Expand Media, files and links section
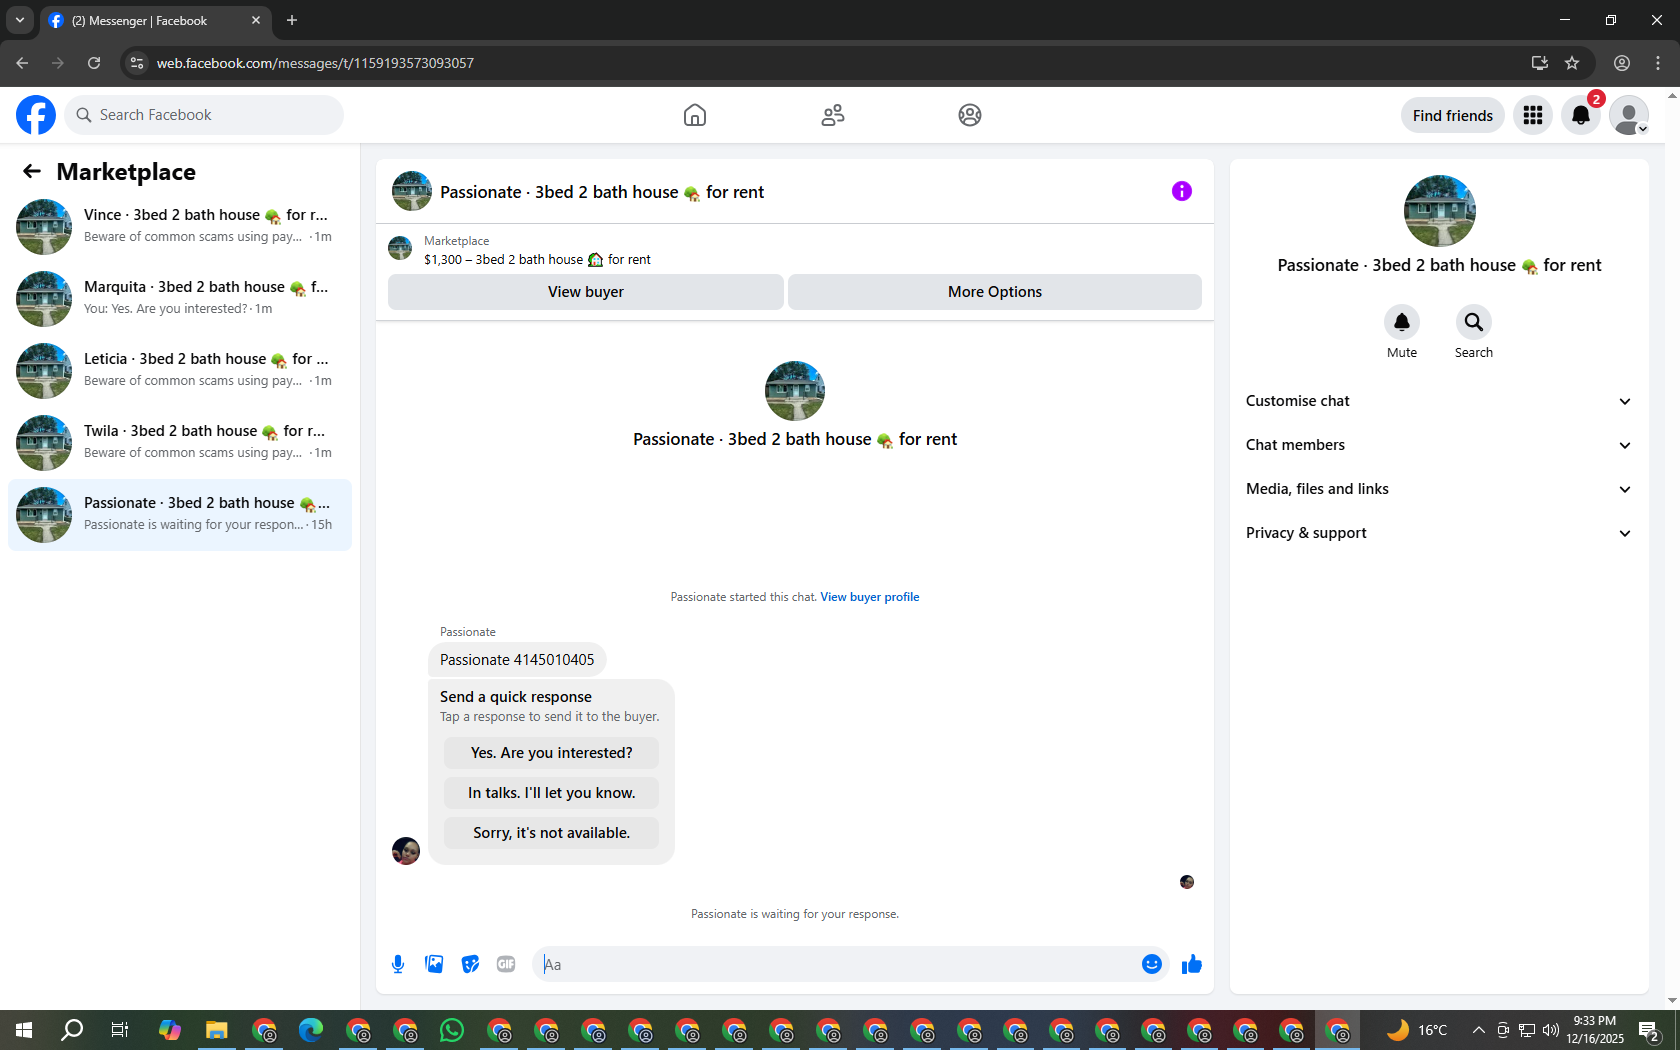 (x=1439, y=489)
